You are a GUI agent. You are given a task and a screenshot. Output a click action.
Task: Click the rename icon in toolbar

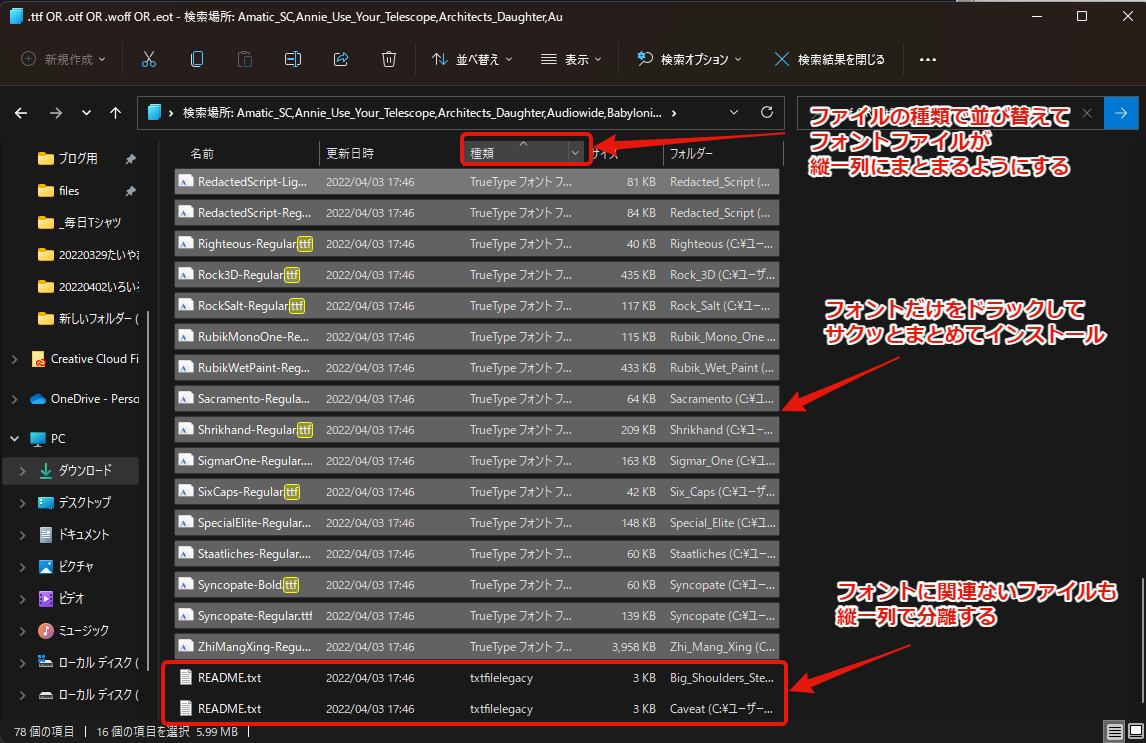point(293,59)
